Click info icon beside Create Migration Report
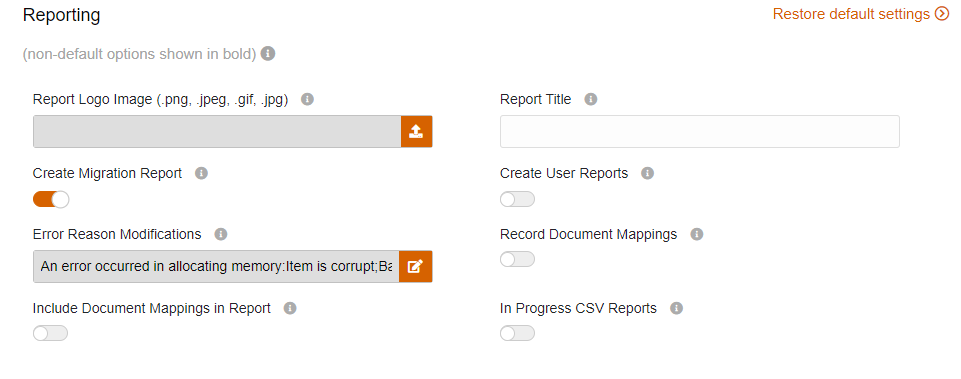 (x=202, y=173)
